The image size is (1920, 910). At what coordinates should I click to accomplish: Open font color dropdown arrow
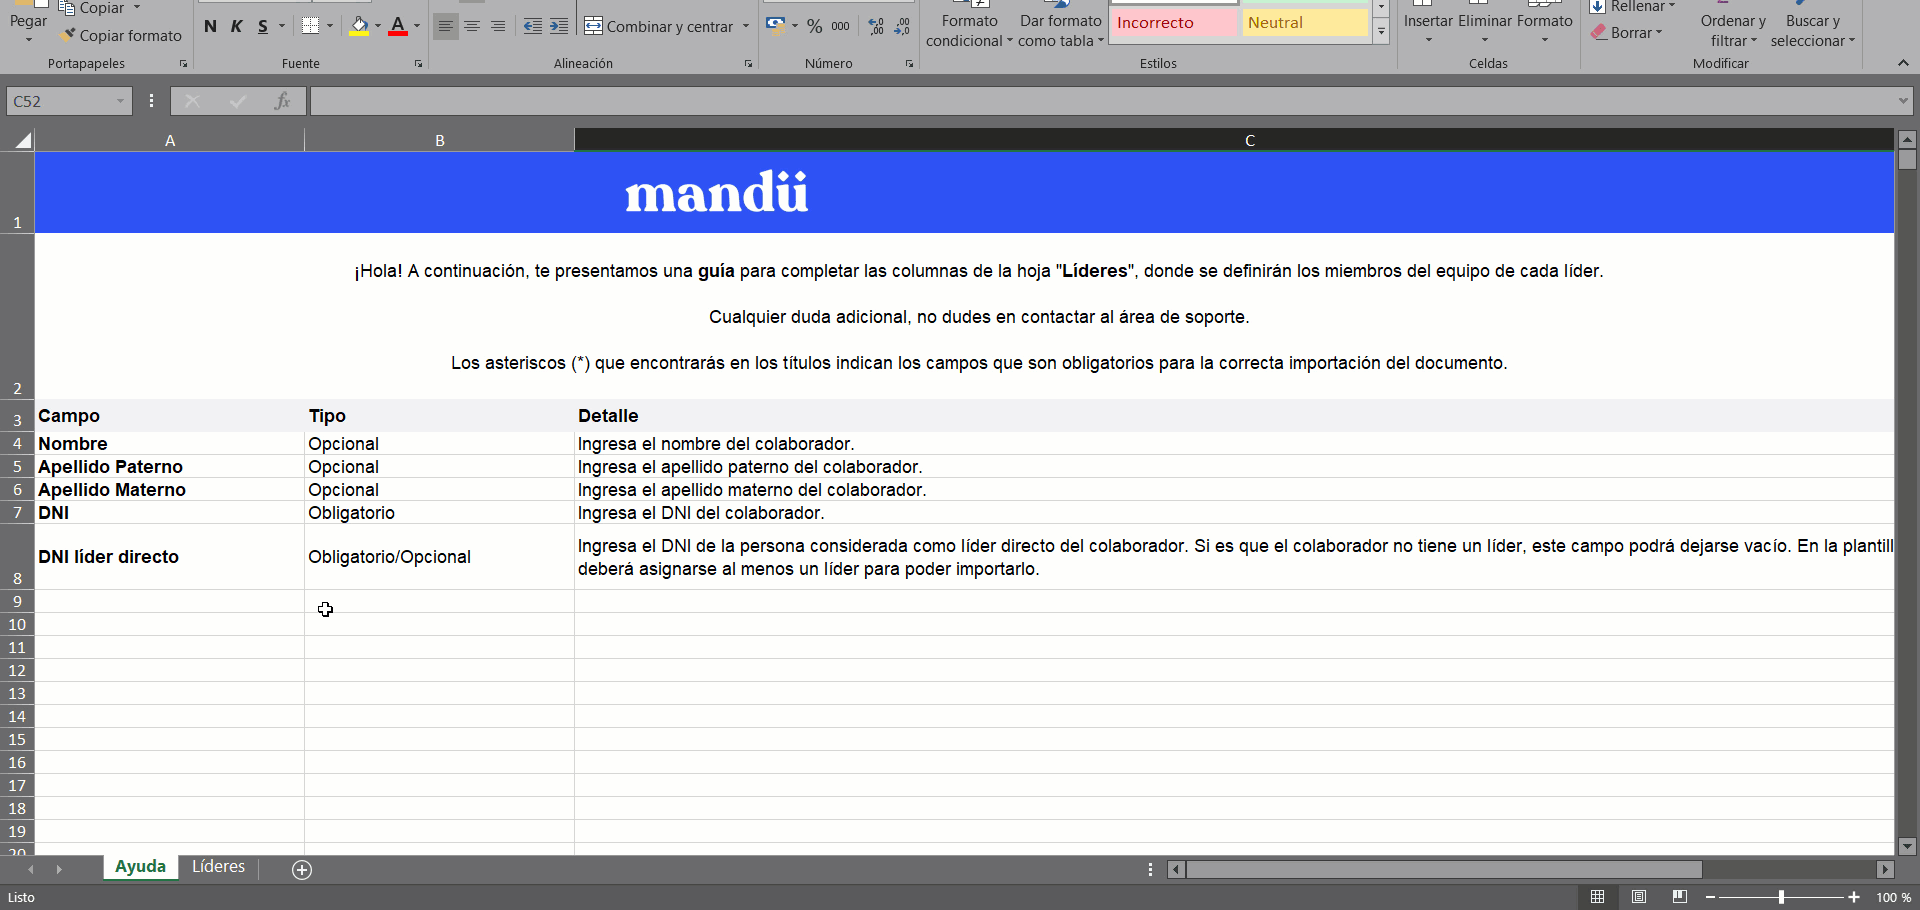(417, 27)
